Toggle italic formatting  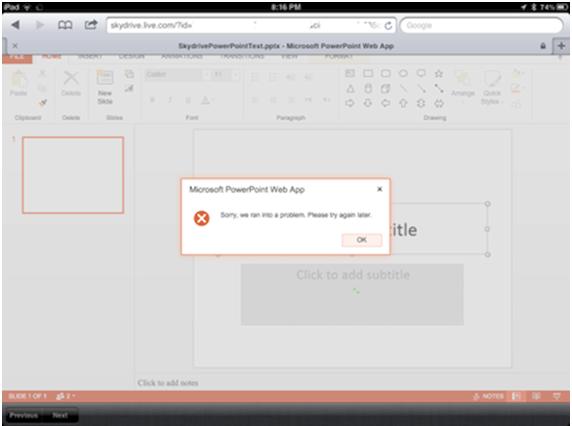170,100
